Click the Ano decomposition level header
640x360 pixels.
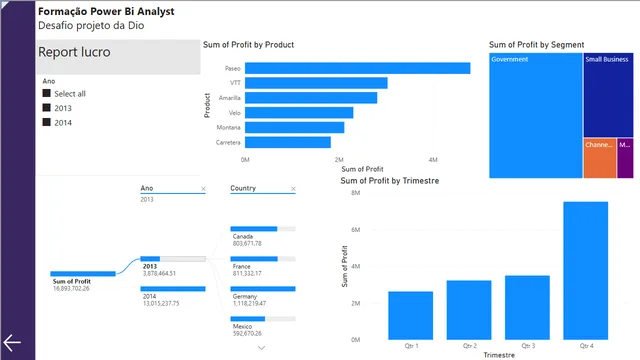pos(147,188)
